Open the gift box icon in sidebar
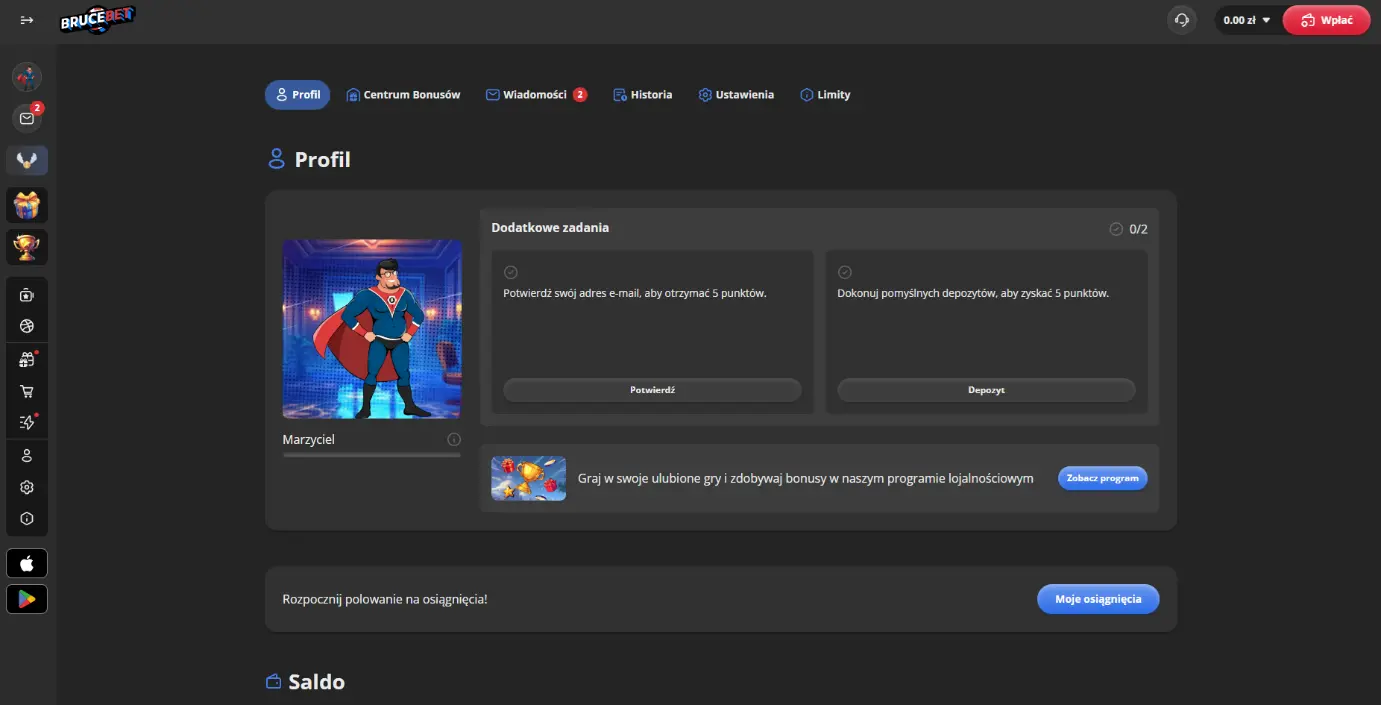1381x705 pixels. click(x=27, y=205)
